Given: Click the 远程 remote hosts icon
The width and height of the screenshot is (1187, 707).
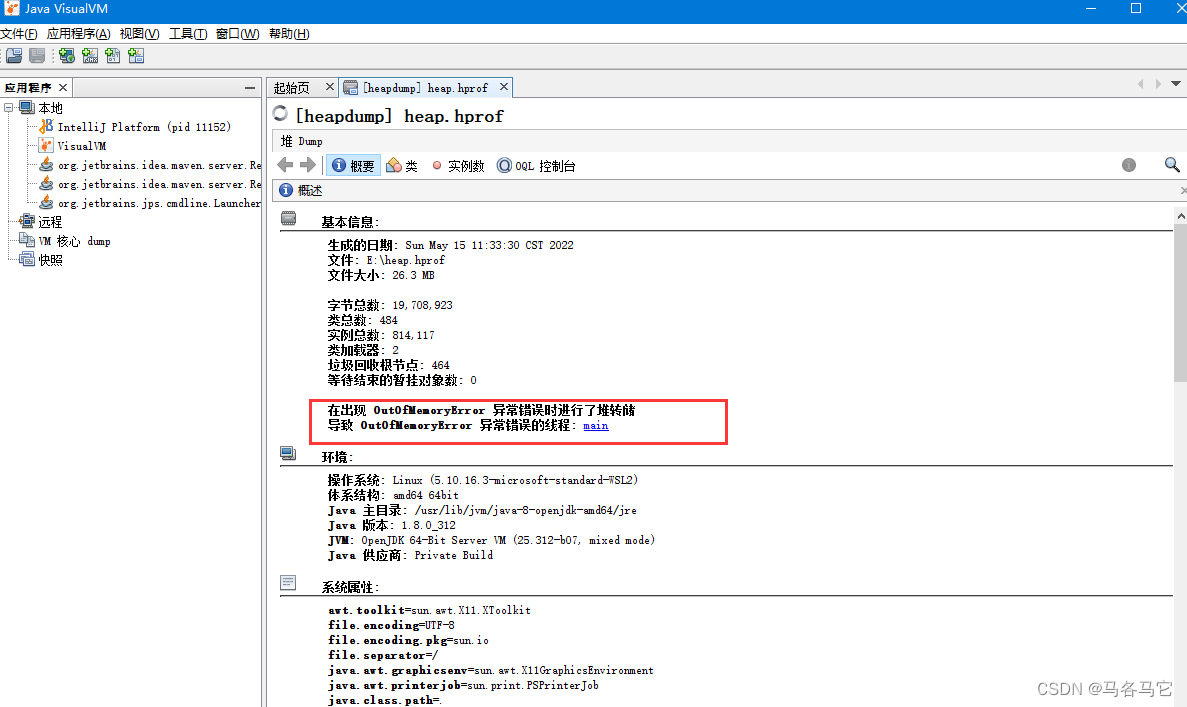Looking at the screenshot, I should pos(27,221).
